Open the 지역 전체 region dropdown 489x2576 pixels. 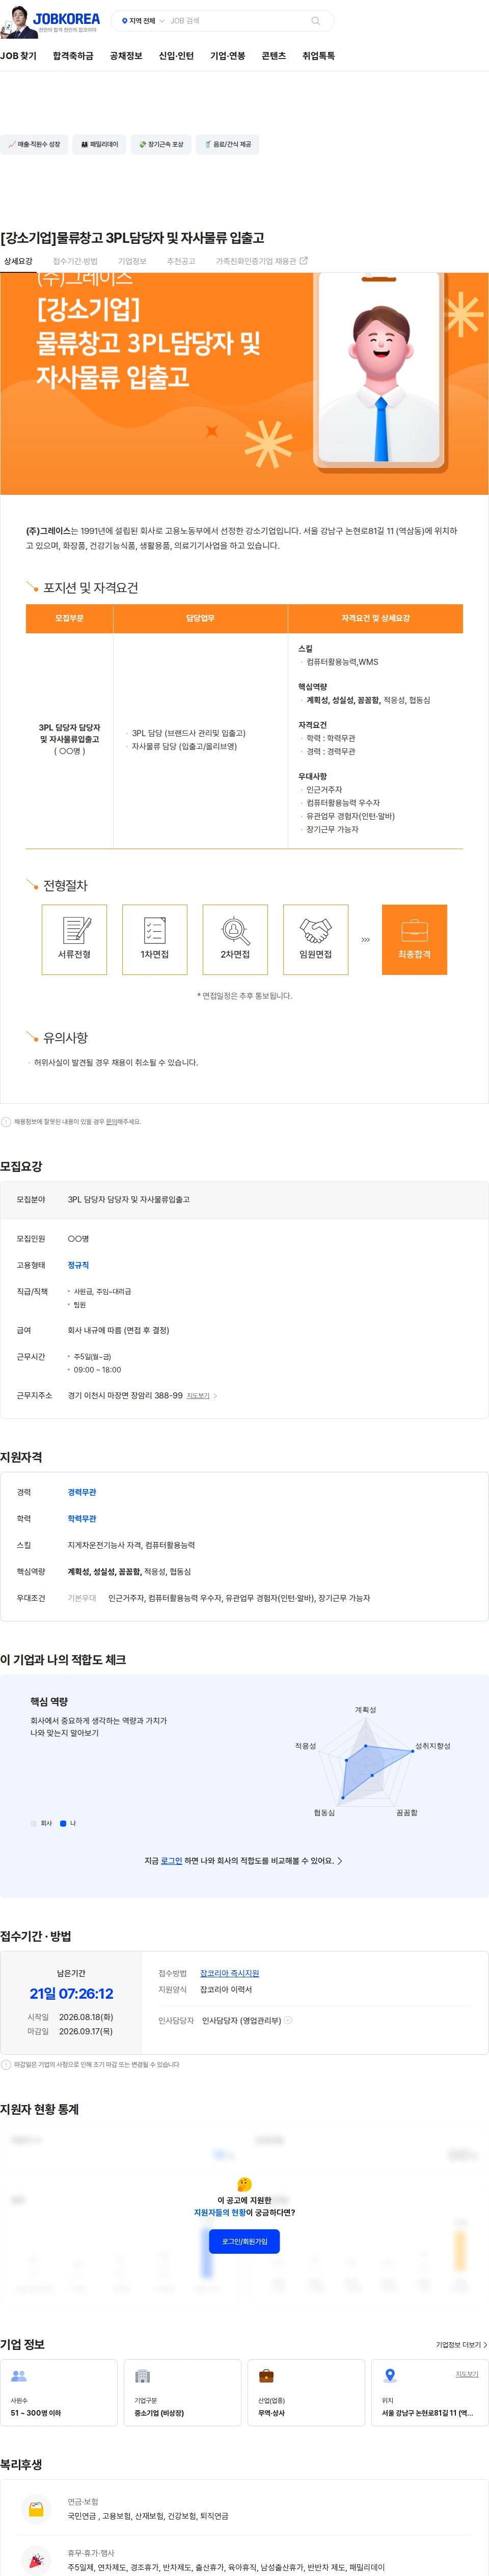143,21
